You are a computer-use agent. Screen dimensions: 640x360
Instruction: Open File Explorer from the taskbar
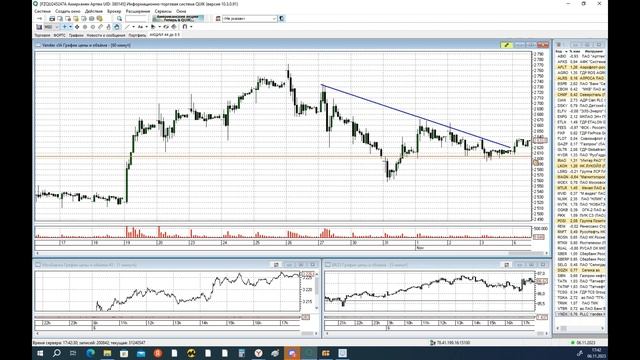pos(107,353)
